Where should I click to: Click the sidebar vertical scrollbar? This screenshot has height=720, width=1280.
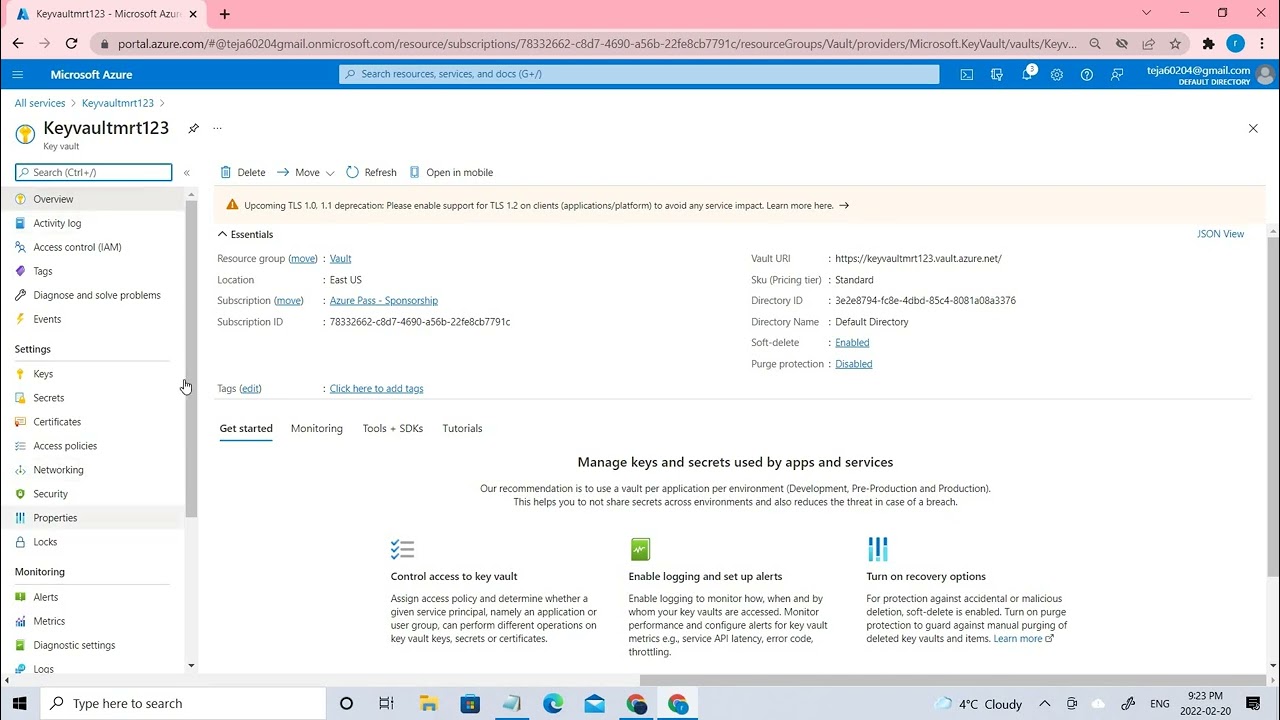(191, 359)
